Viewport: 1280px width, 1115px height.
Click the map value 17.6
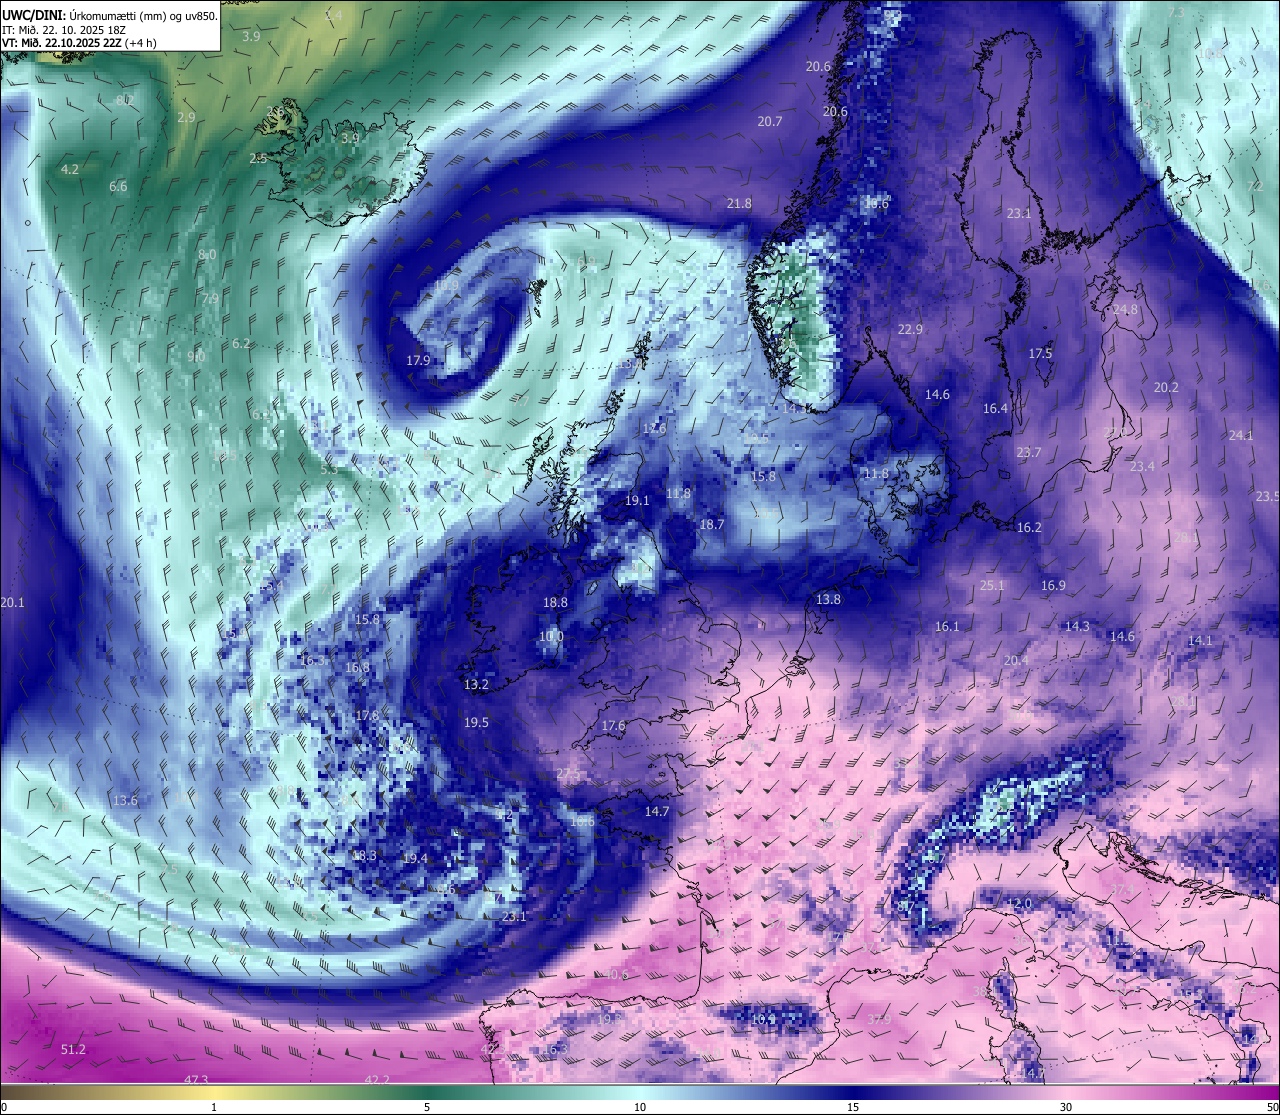[x=613, y=725]
